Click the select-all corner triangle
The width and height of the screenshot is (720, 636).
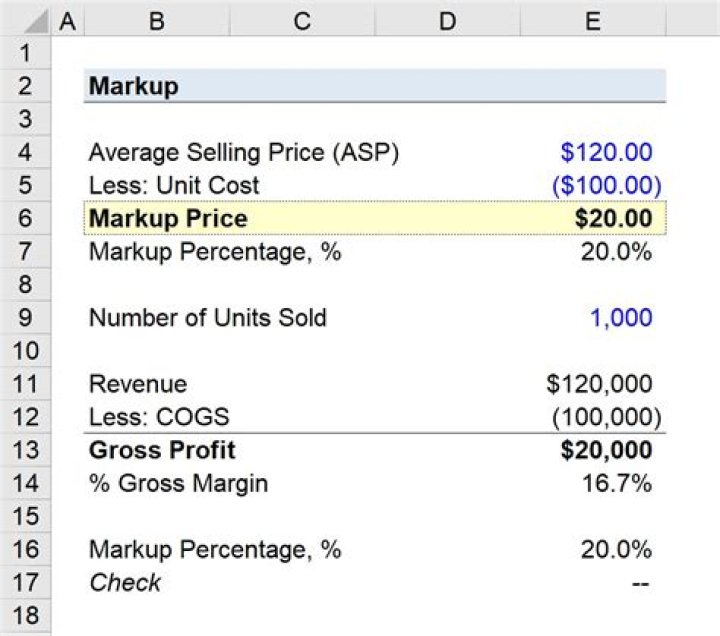click(36, 22)
